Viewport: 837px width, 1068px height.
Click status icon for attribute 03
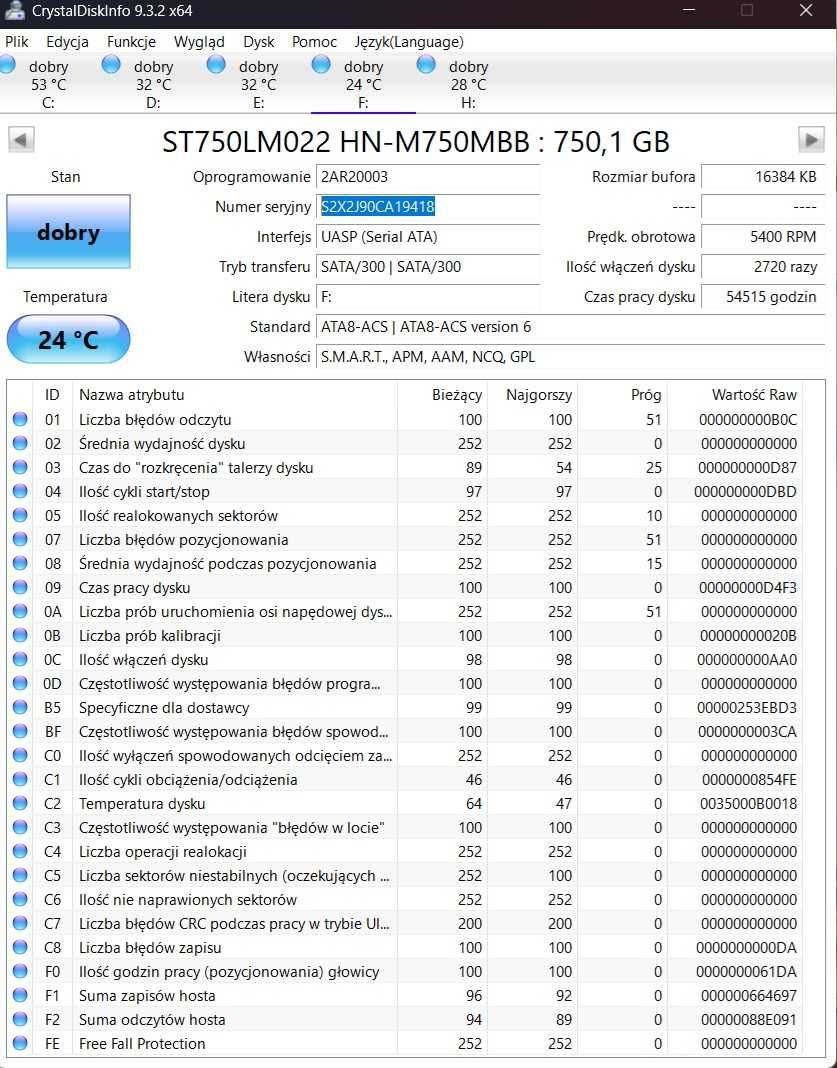(x=20, y=467)
